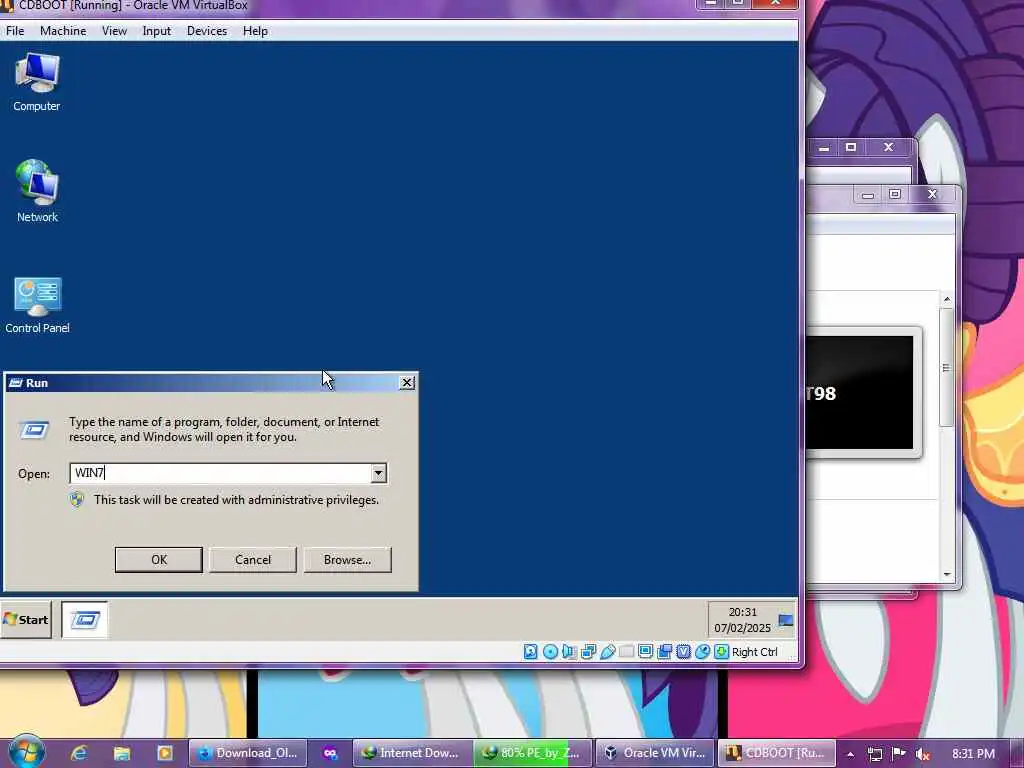Open Windows Explorer folder on host taskbar
Image resolution: width=1024 pixels, height=768 pixels.
122,753
